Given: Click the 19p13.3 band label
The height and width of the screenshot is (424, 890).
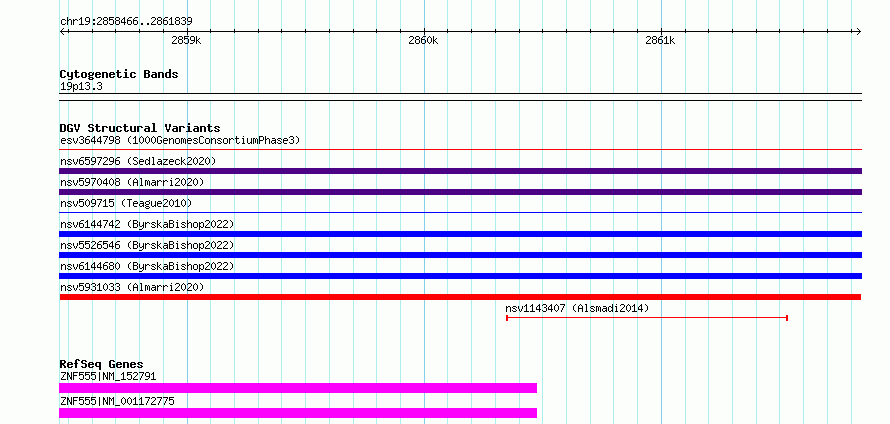Looking at the screenshot, I should click(x=81, y=87).
